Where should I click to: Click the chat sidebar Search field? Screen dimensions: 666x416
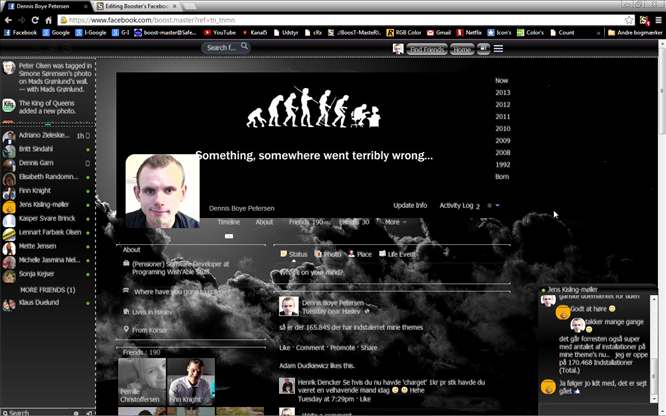click(x=36, y=413)
